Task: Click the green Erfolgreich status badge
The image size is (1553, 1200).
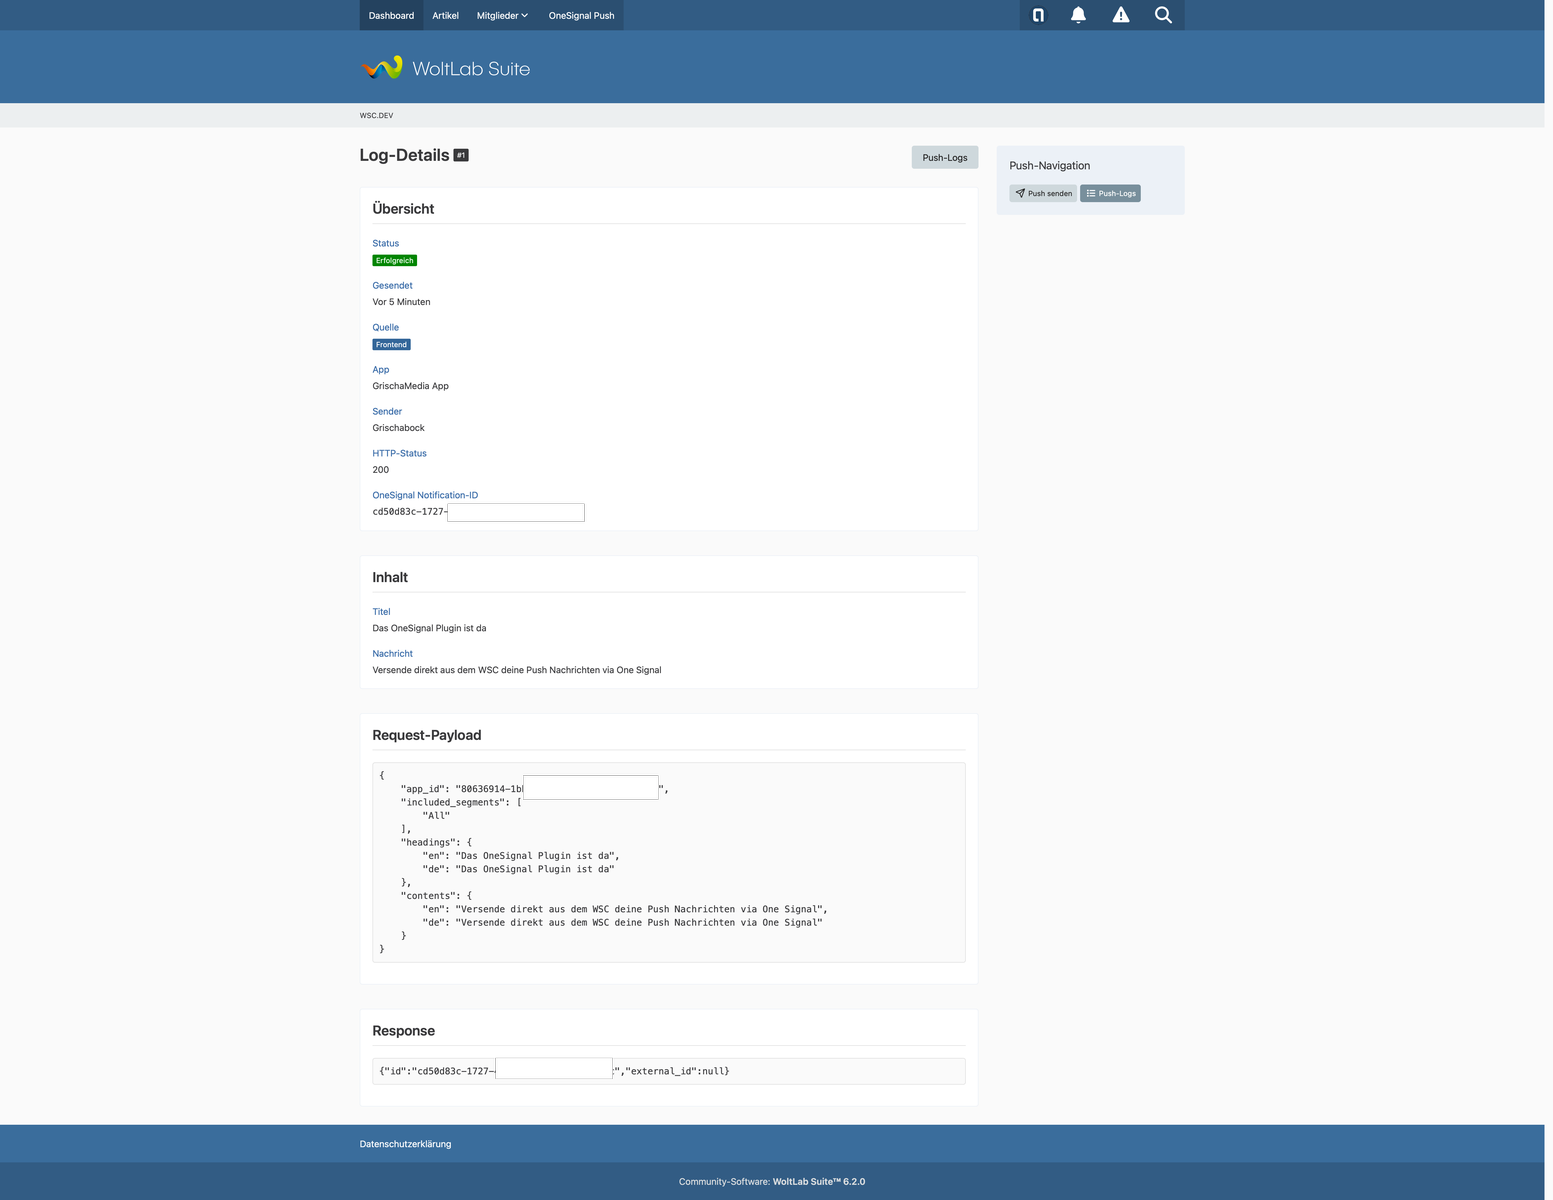Action: click(x=394, y=261)
